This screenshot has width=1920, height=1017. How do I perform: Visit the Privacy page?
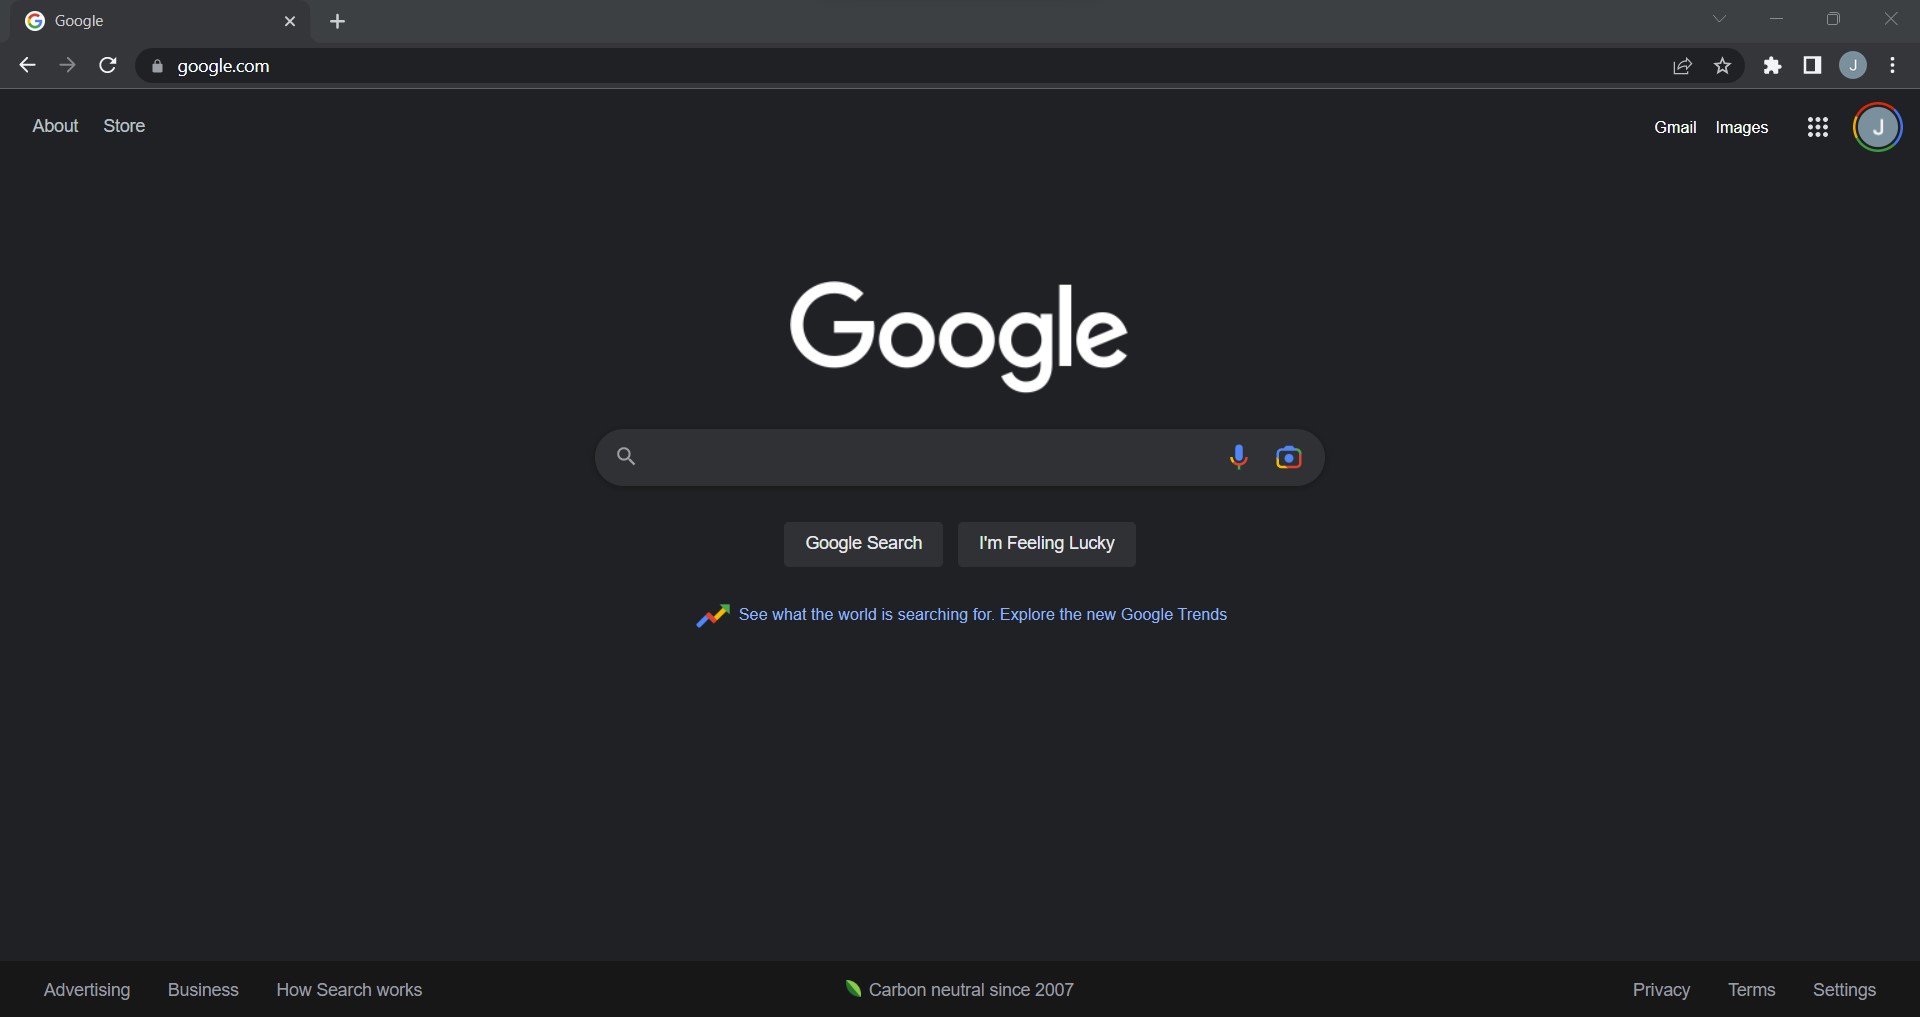click(x=1661, y=990)
